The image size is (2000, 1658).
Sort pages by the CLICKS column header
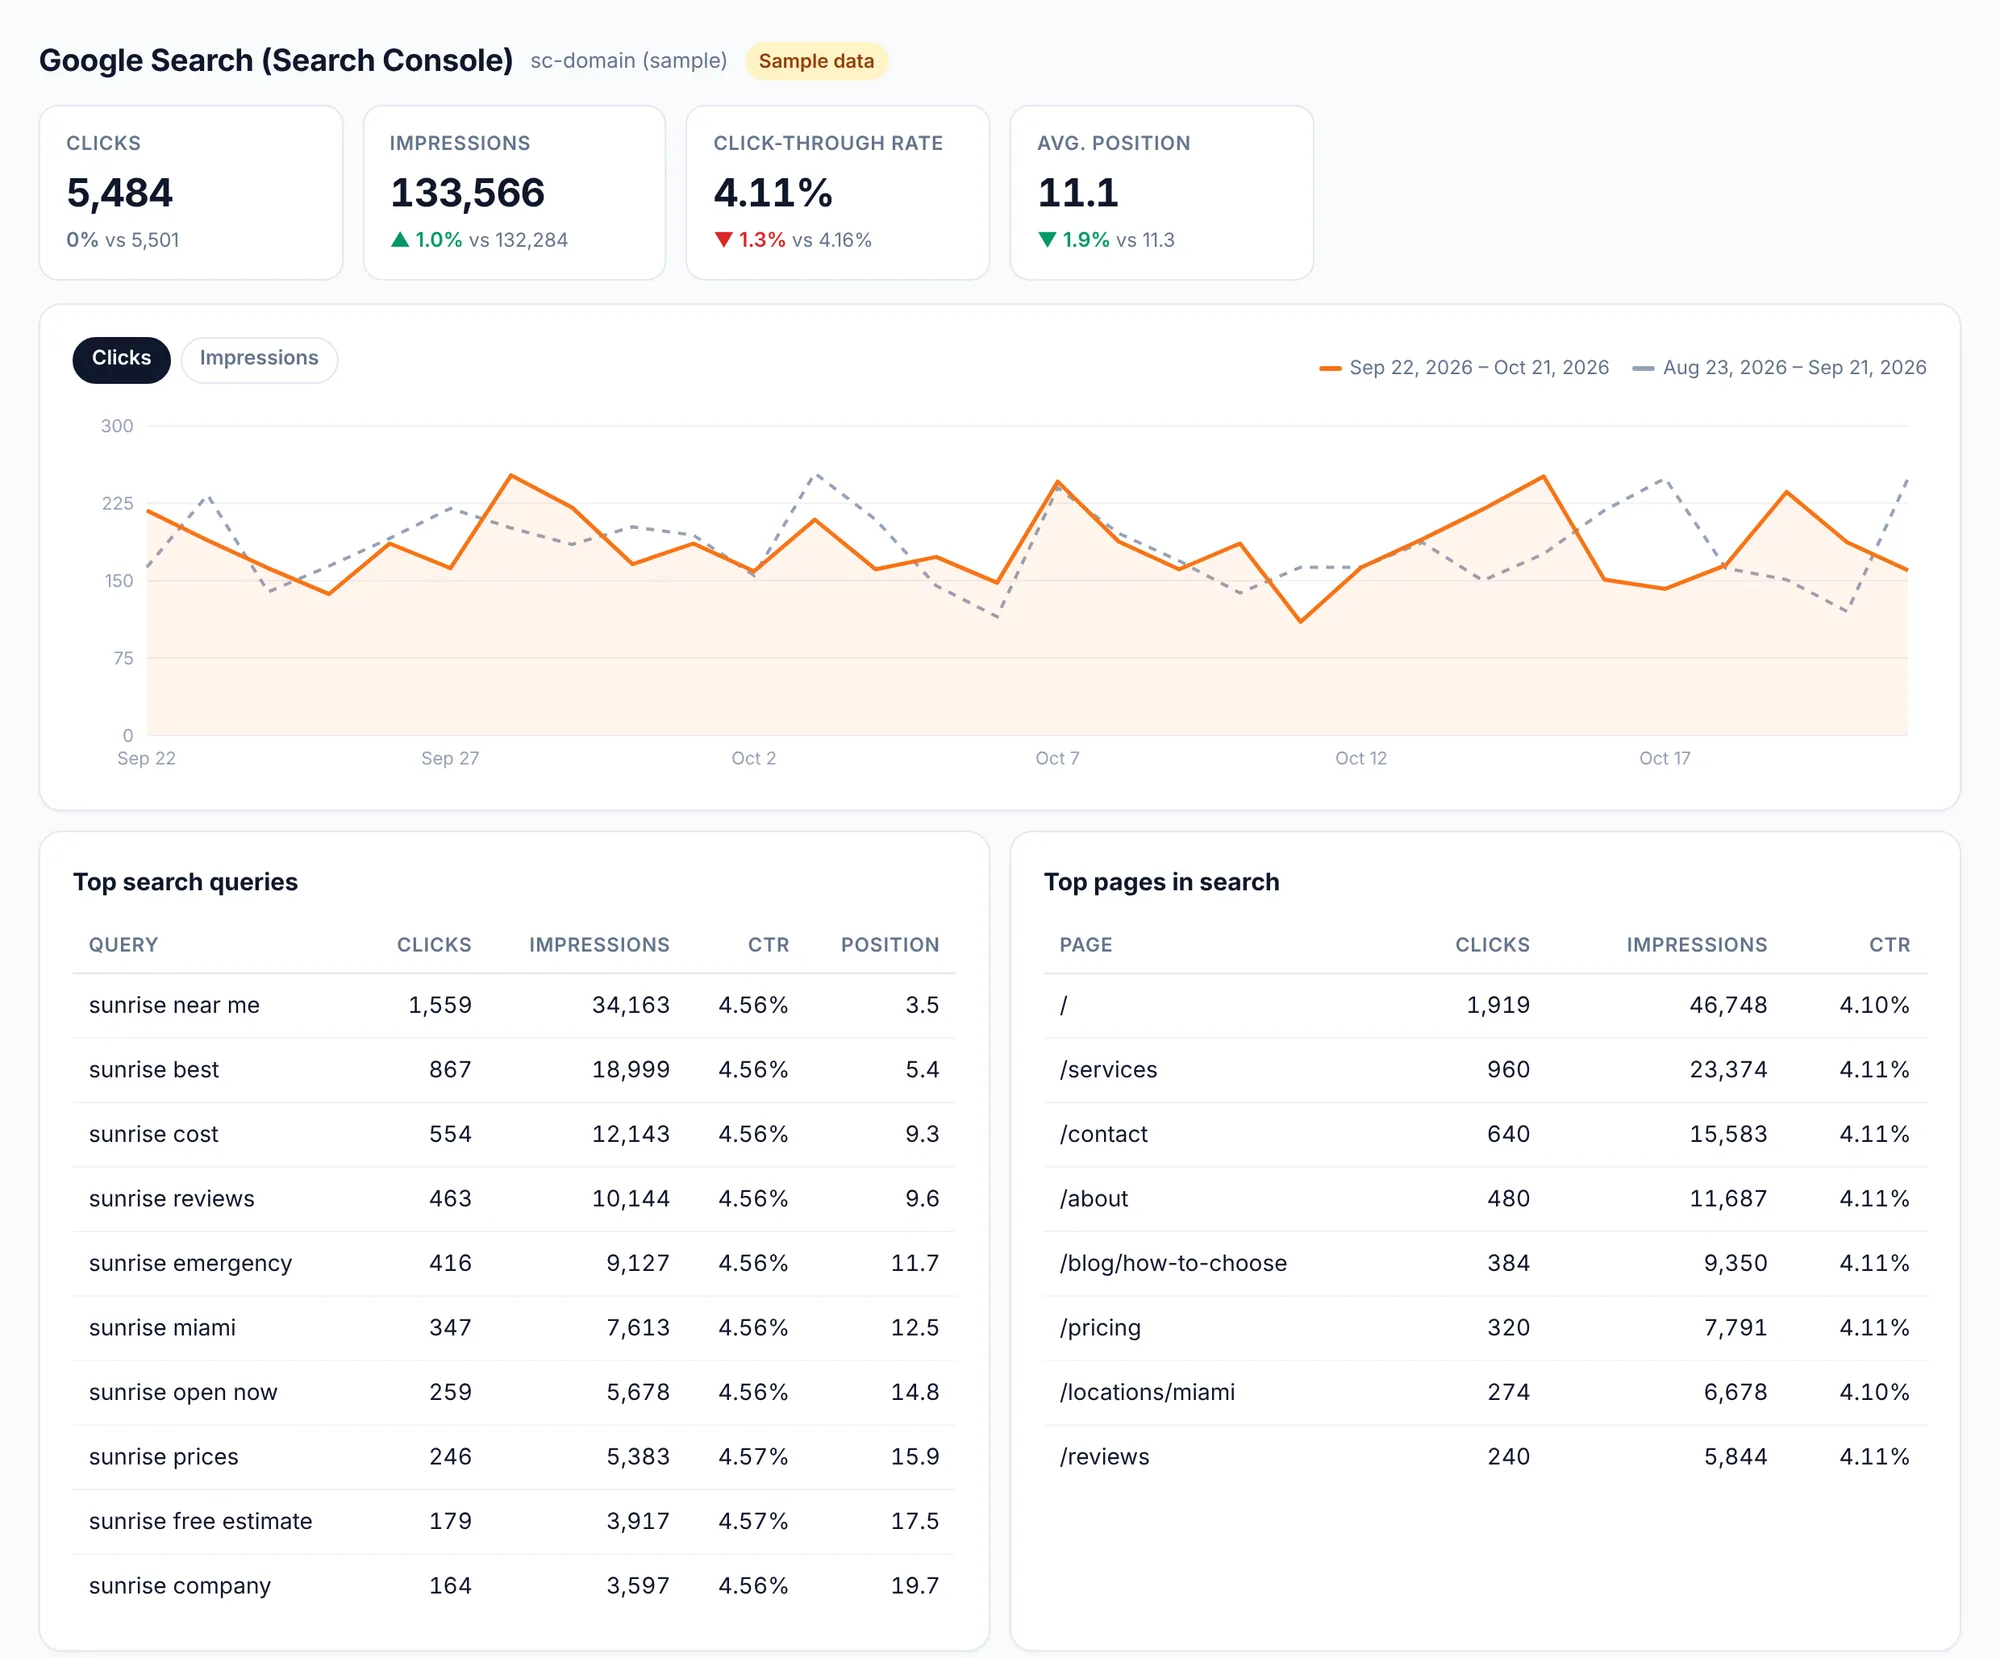[x=1492, y=945]
